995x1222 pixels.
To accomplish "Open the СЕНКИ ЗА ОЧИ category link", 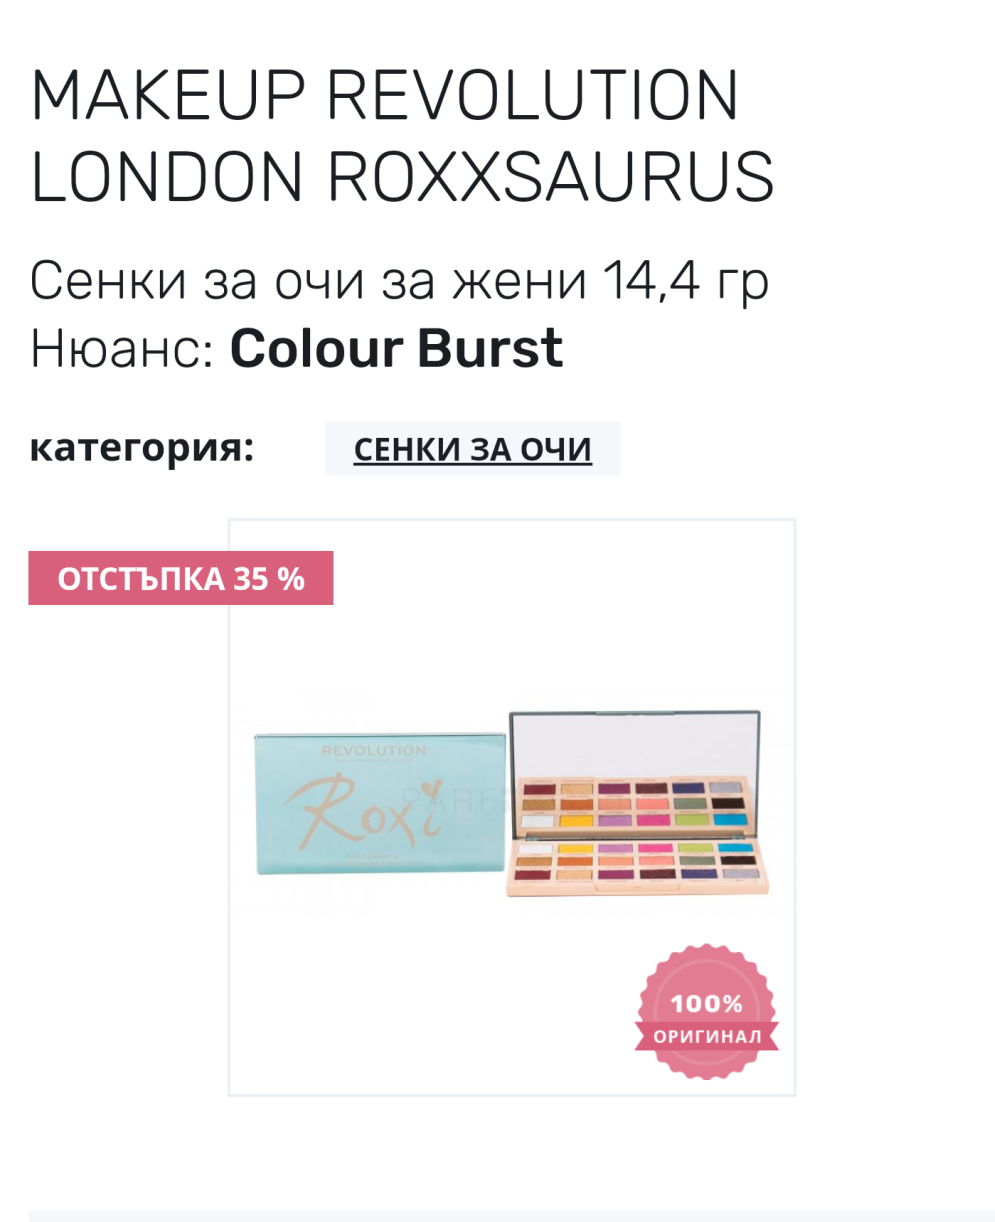I will 472,449.
